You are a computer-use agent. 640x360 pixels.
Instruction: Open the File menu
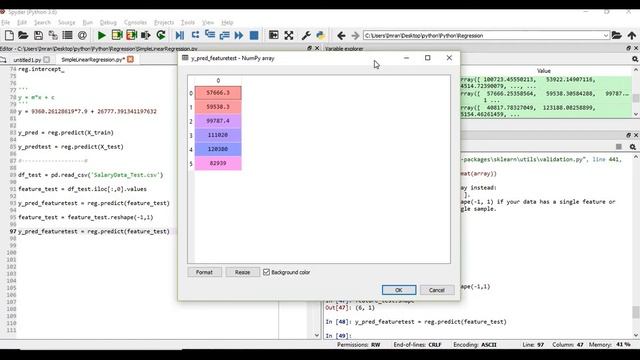pyautogui.click(x=5, y=22)
